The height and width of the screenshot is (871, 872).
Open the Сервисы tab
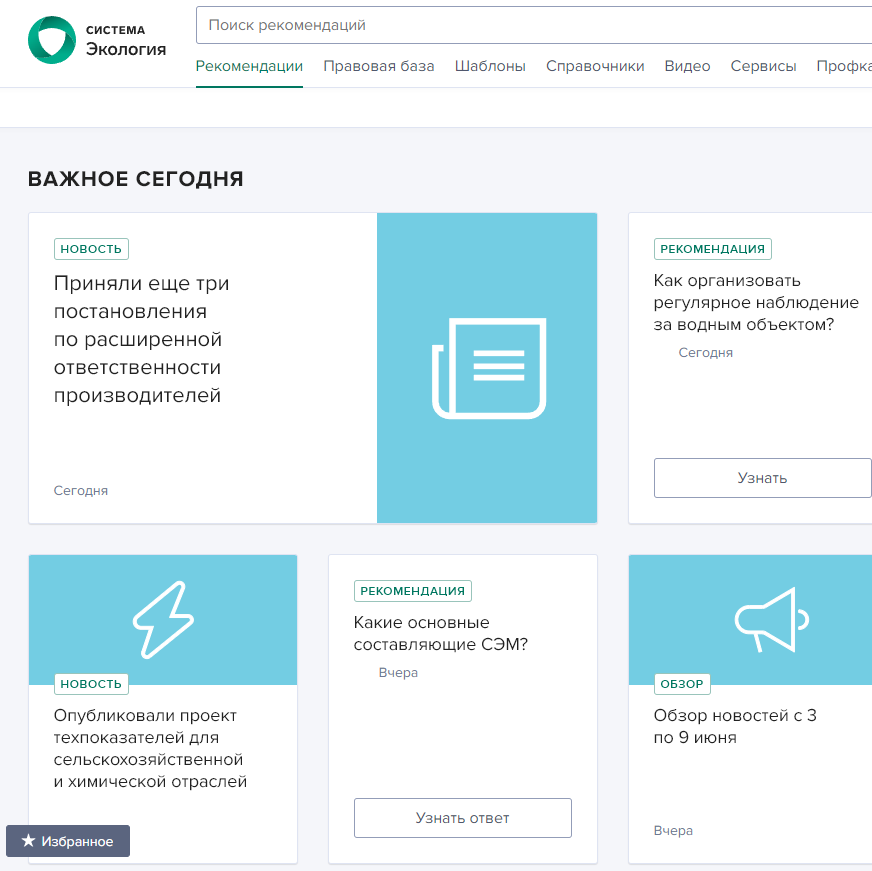[x=763, y=67]
